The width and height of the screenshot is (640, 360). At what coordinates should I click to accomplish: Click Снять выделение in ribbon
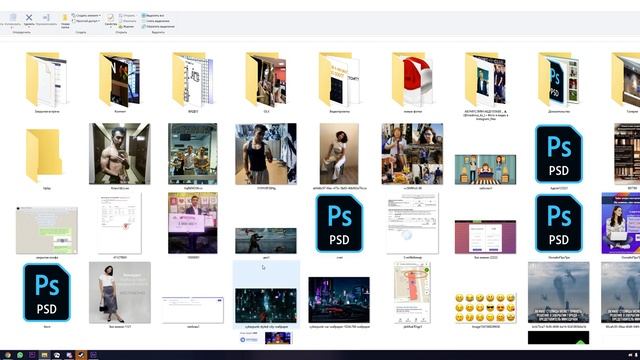tap(156, 21)
